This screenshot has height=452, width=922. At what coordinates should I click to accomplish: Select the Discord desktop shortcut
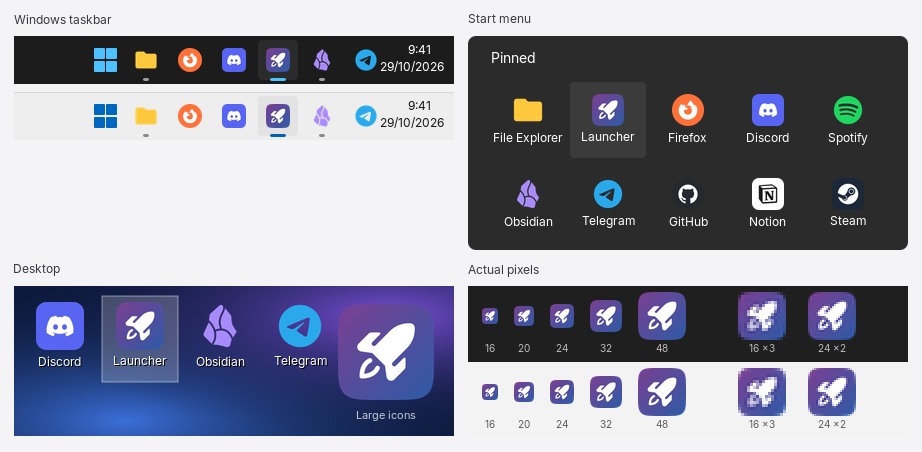click(59, 336)
